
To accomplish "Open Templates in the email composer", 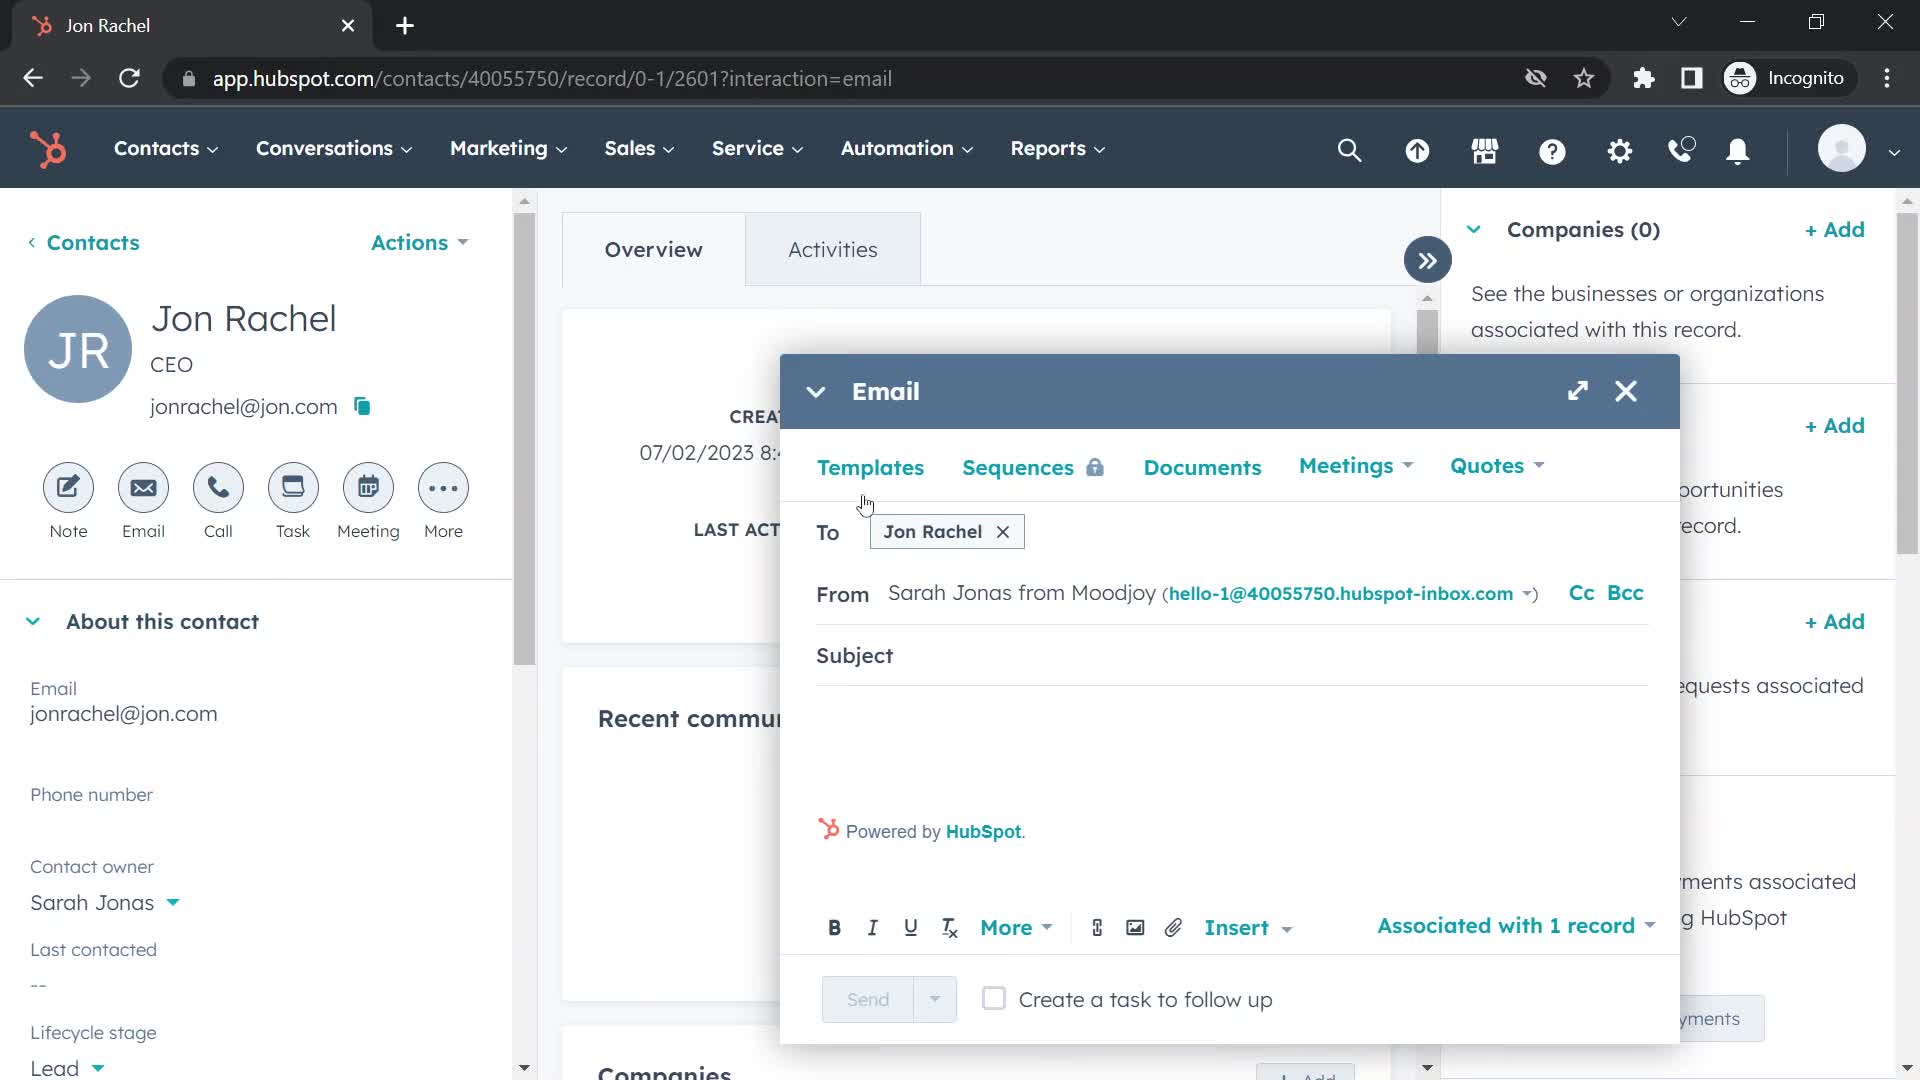I will pos(870,467).
